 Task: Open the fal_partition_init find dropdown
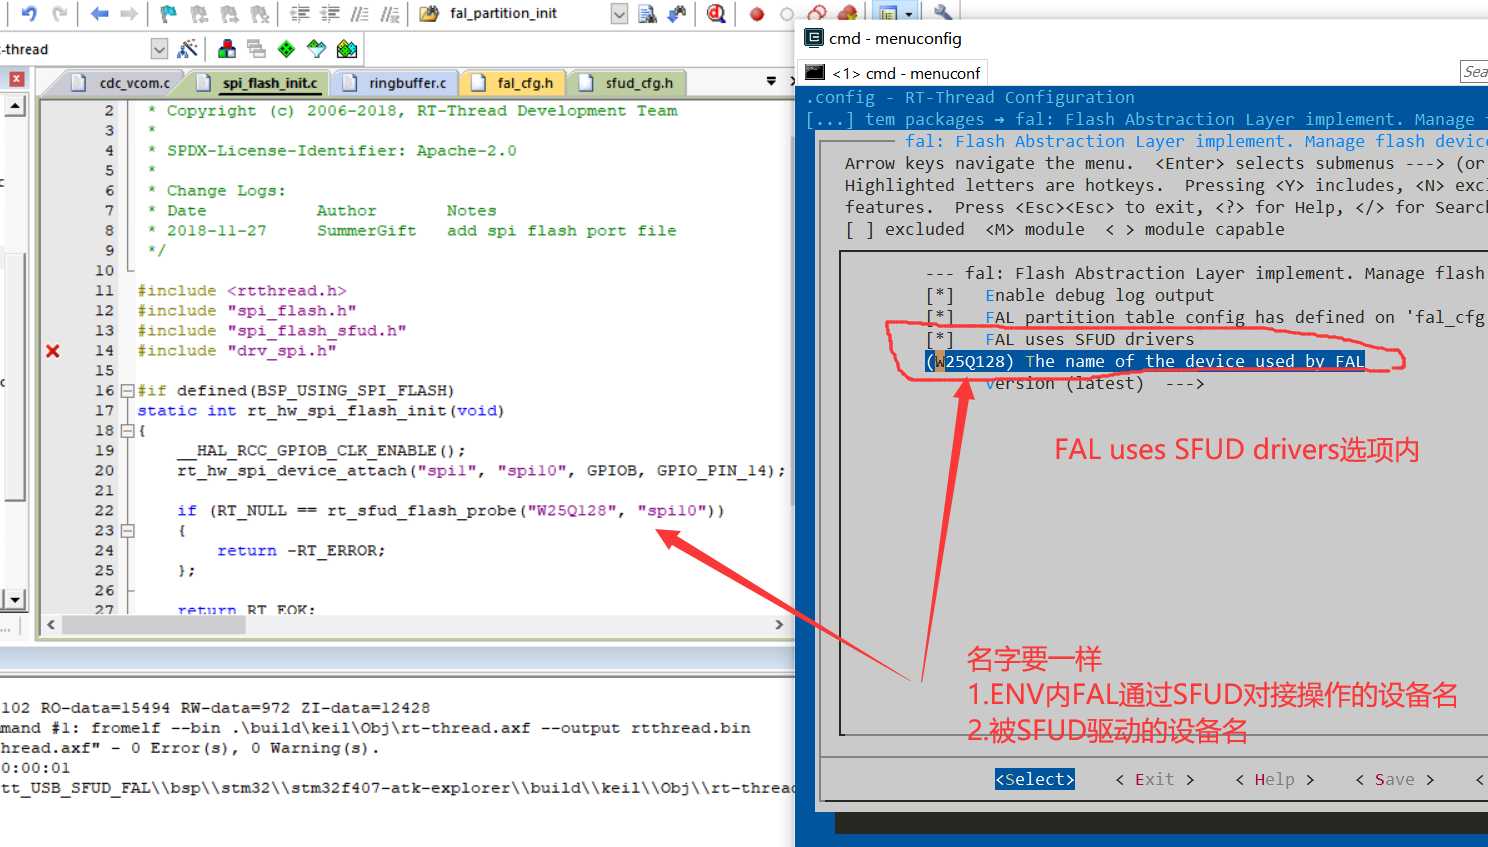(619, 13)
